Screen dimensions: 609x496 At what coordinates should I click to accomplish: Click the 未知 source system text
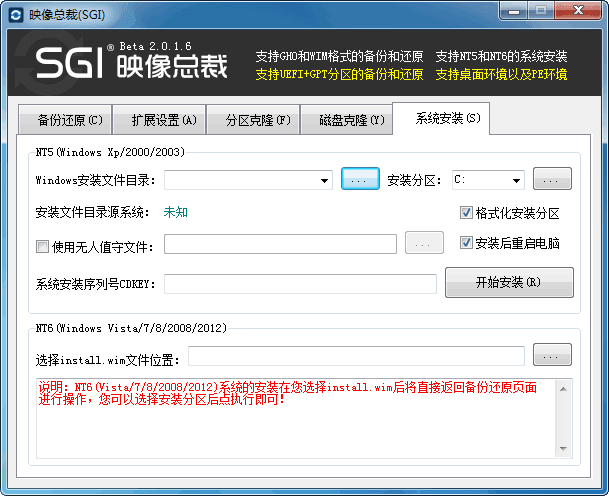176,212
